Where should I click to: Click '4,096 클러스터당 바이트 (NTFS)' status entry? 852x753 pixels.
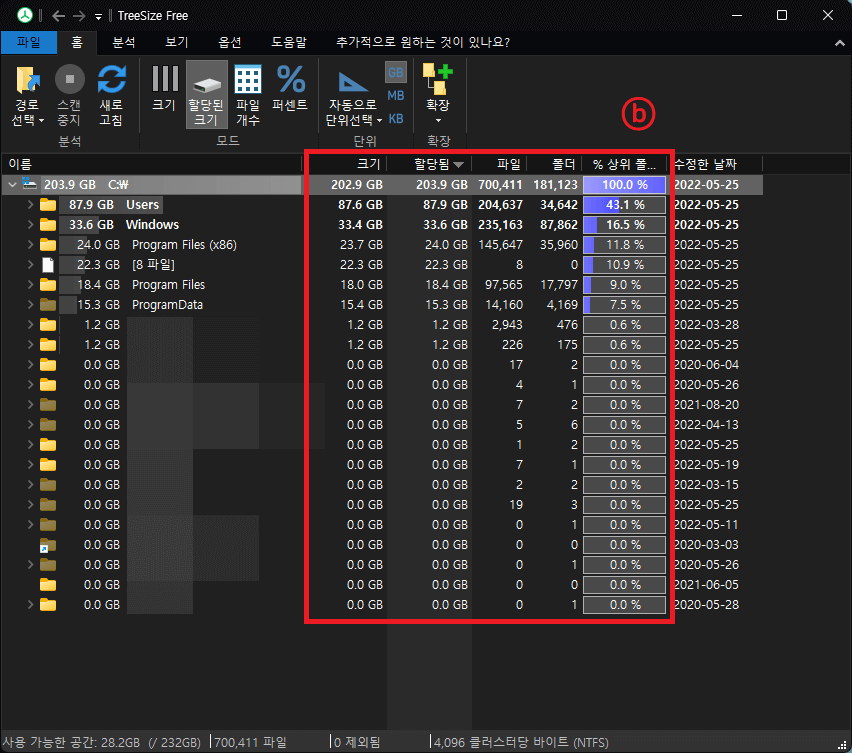pos(521,742)
